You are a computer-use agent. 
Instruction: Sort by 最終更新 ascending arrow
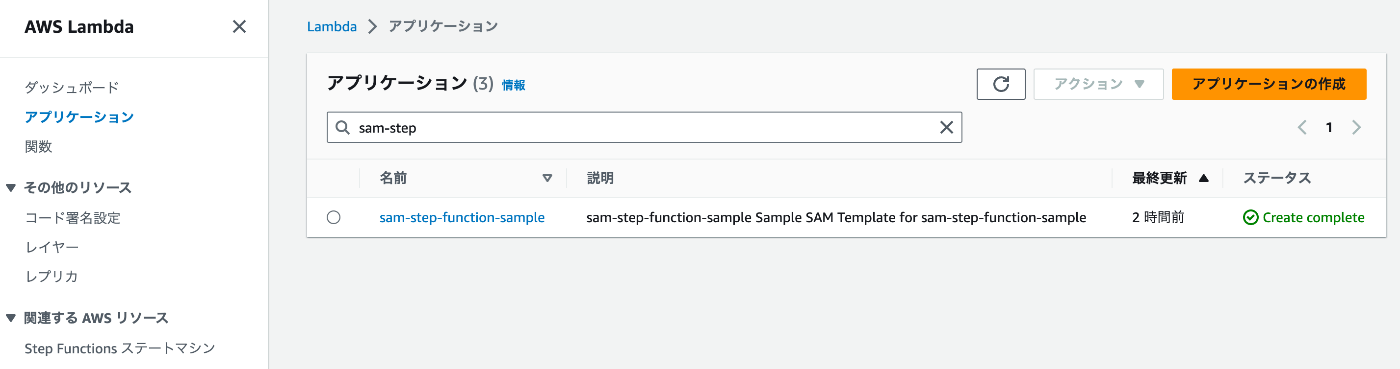[1203, 178]
